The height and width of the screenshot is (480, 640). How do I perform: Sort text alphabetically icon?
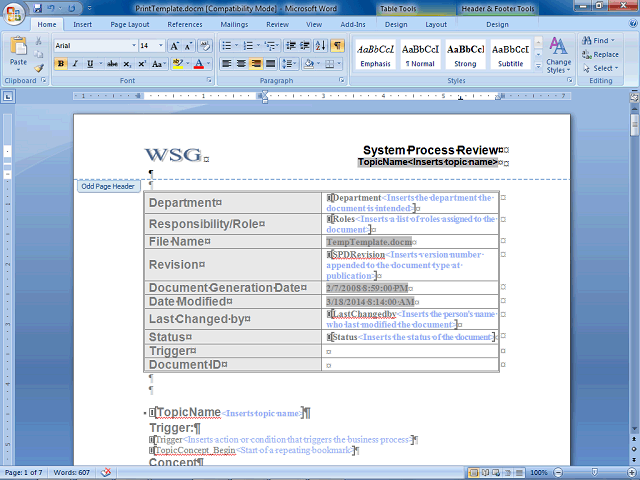coord(321,46)
